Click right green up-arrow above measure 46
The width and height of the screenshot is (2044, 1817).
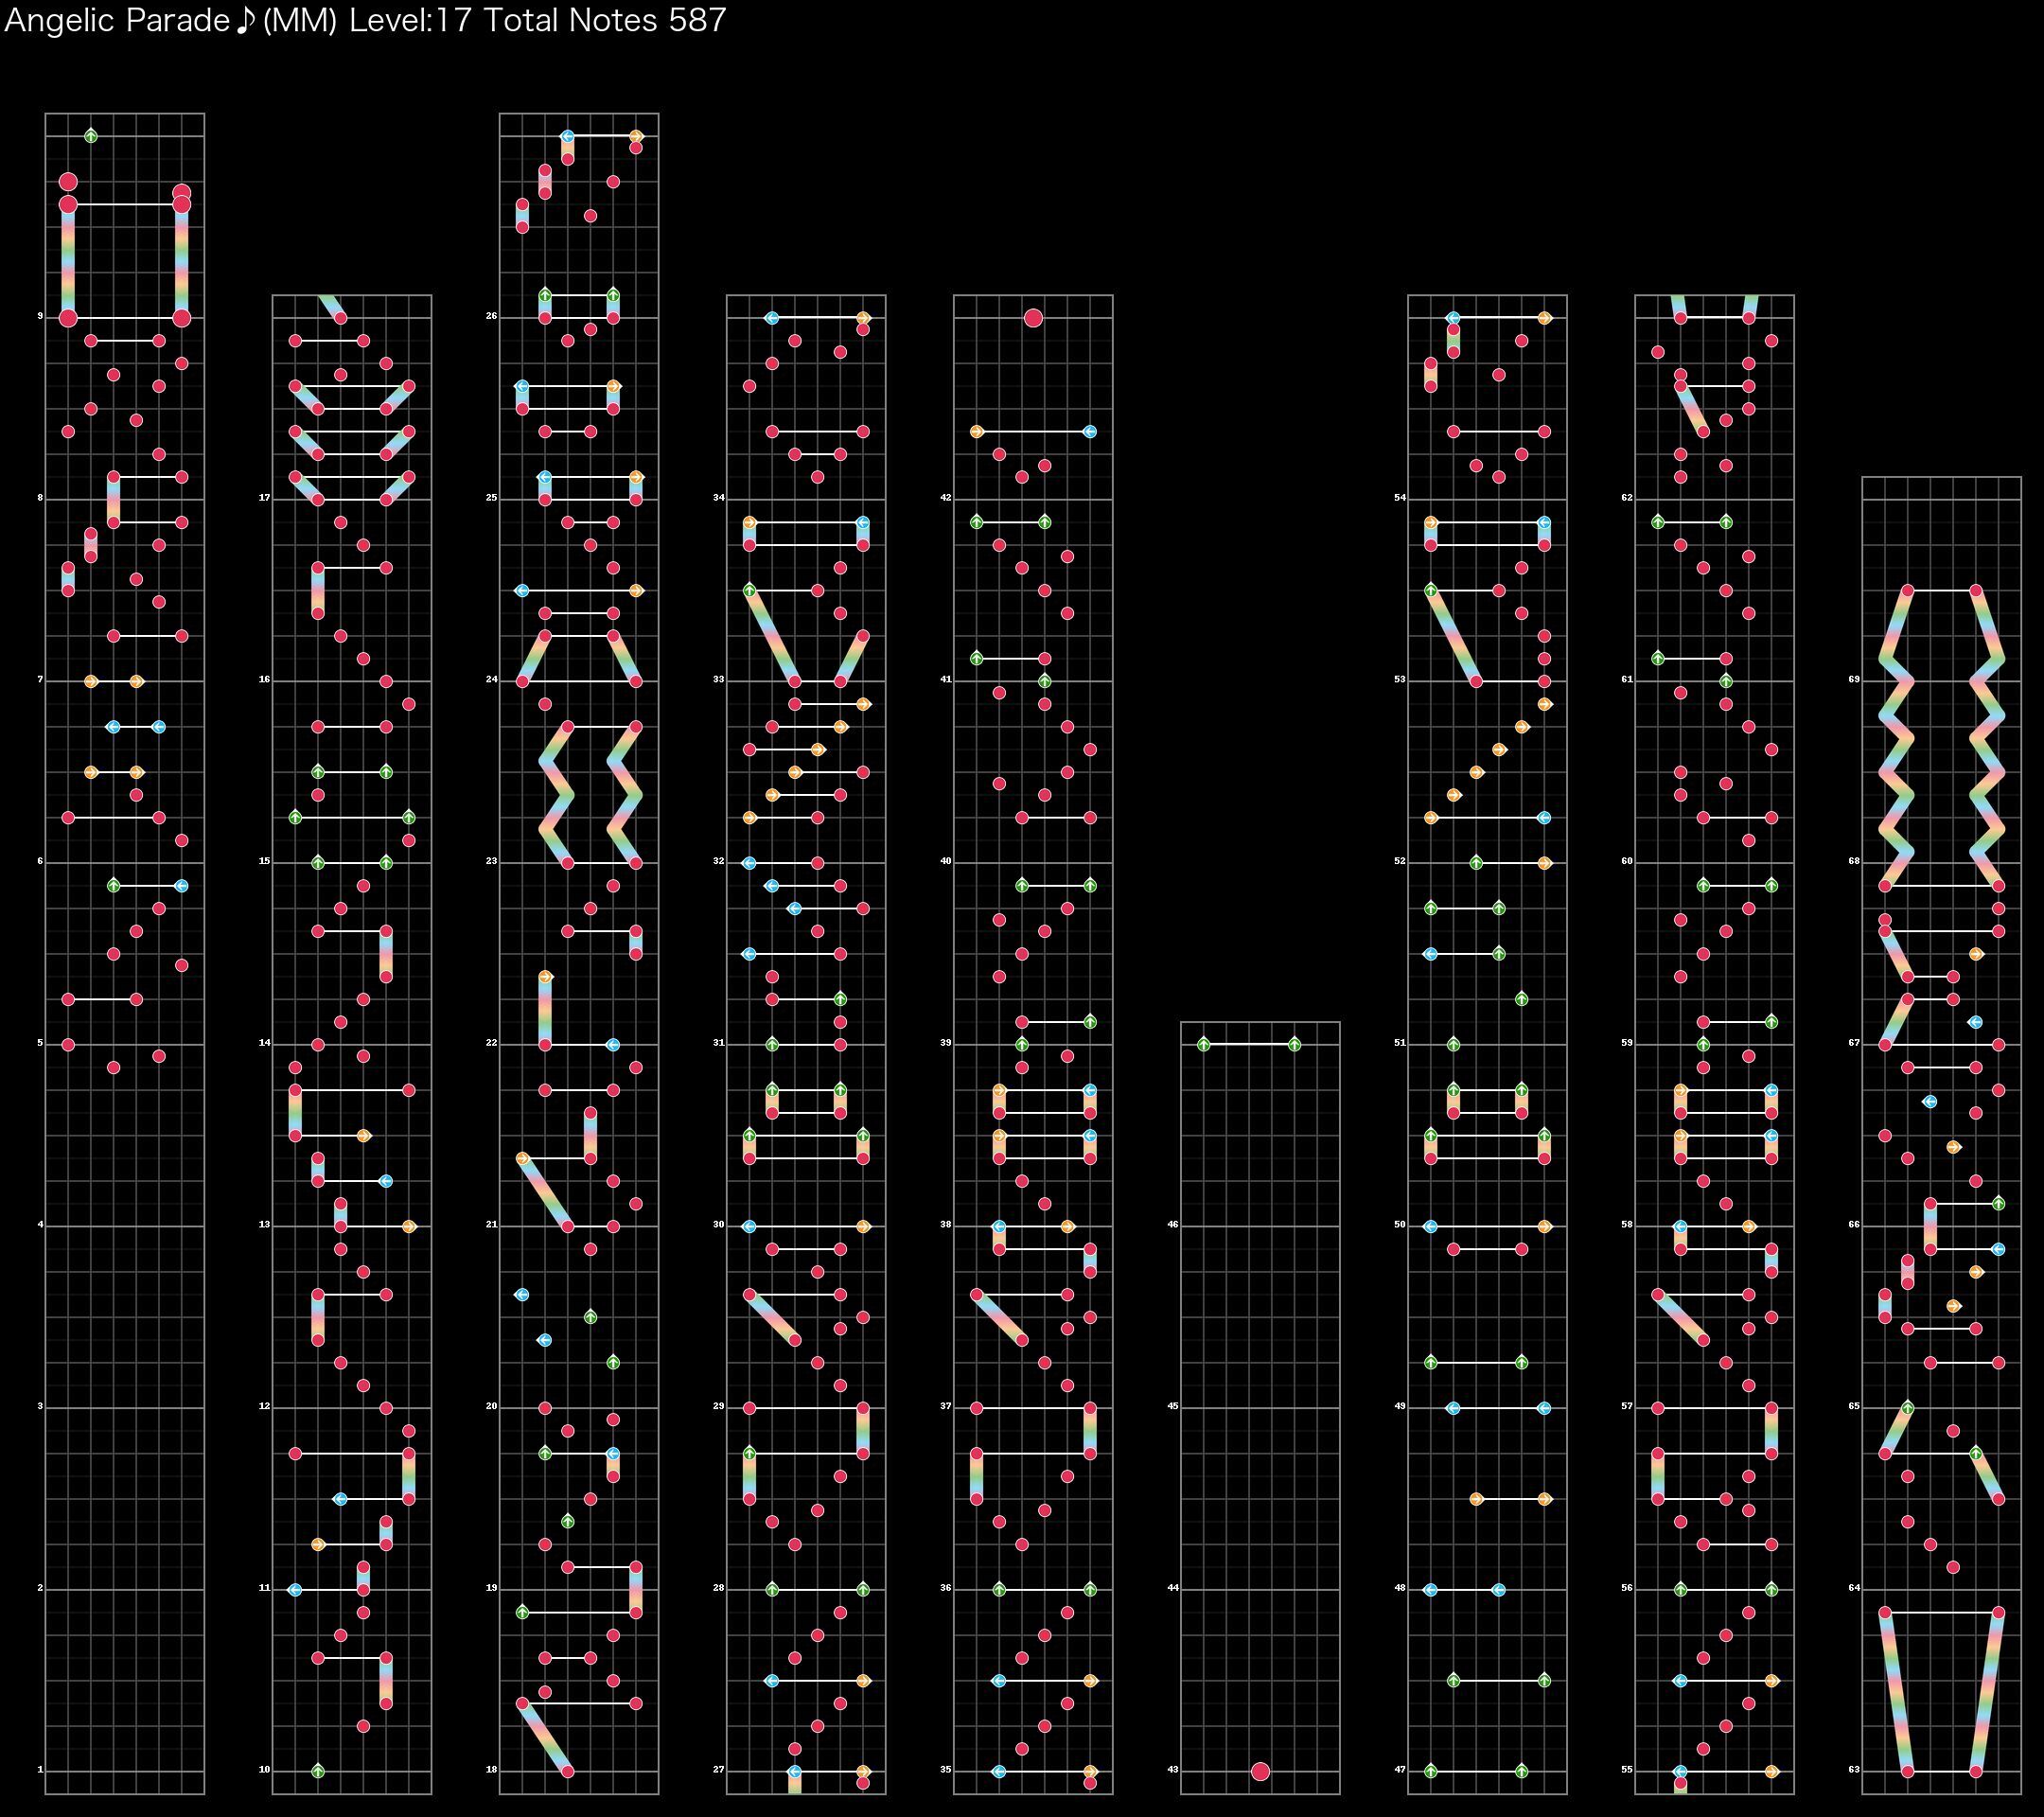coord(1294,1044)
